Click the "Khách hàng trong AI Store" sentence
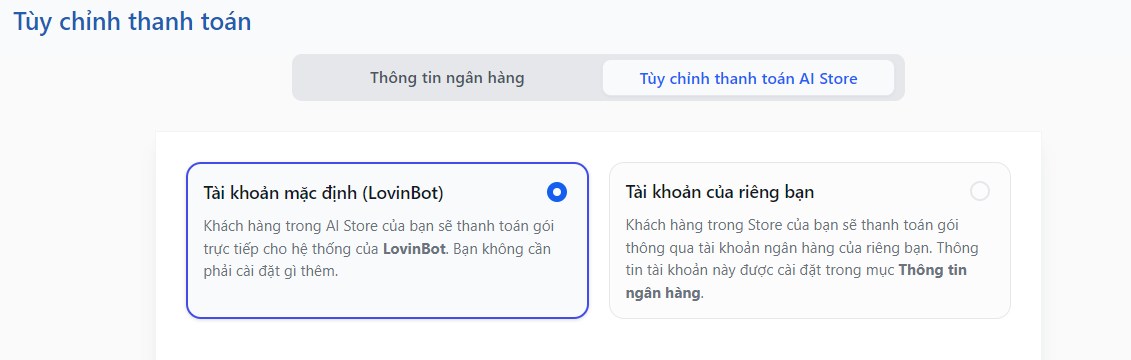This screenshot has height=360, width=1131. (x=380, y=226)
